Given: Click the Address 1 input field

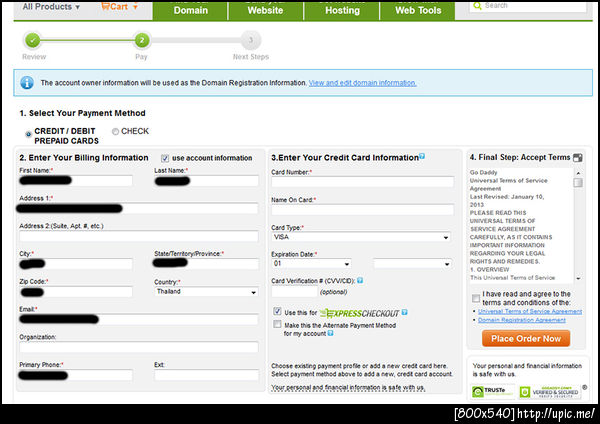Looking at the screenshot, I should [139, 209].
